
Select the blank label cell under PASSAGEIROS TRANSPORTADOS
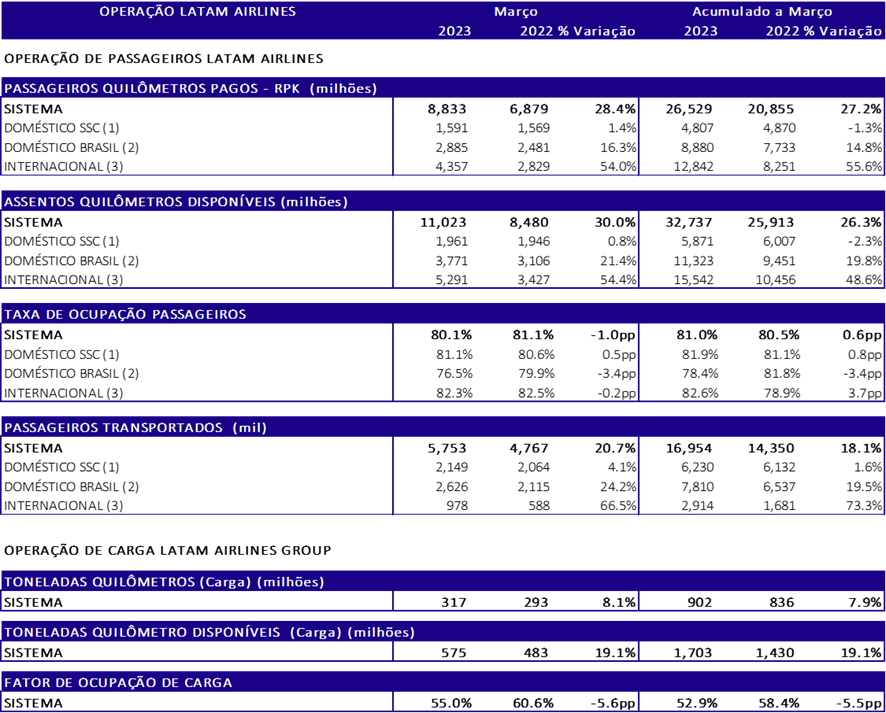pyautogui.click(x=197, y=475)
